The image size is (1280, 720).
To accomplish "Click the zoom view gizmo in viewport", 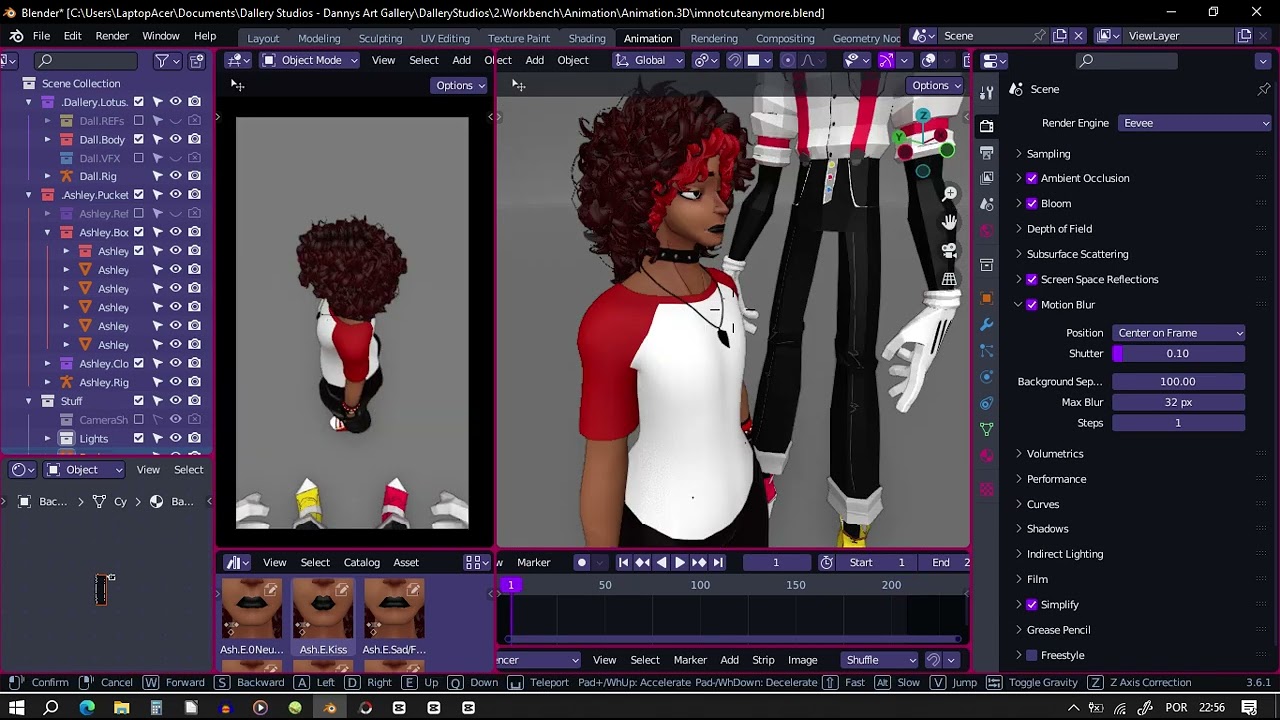I will [949, 193].
